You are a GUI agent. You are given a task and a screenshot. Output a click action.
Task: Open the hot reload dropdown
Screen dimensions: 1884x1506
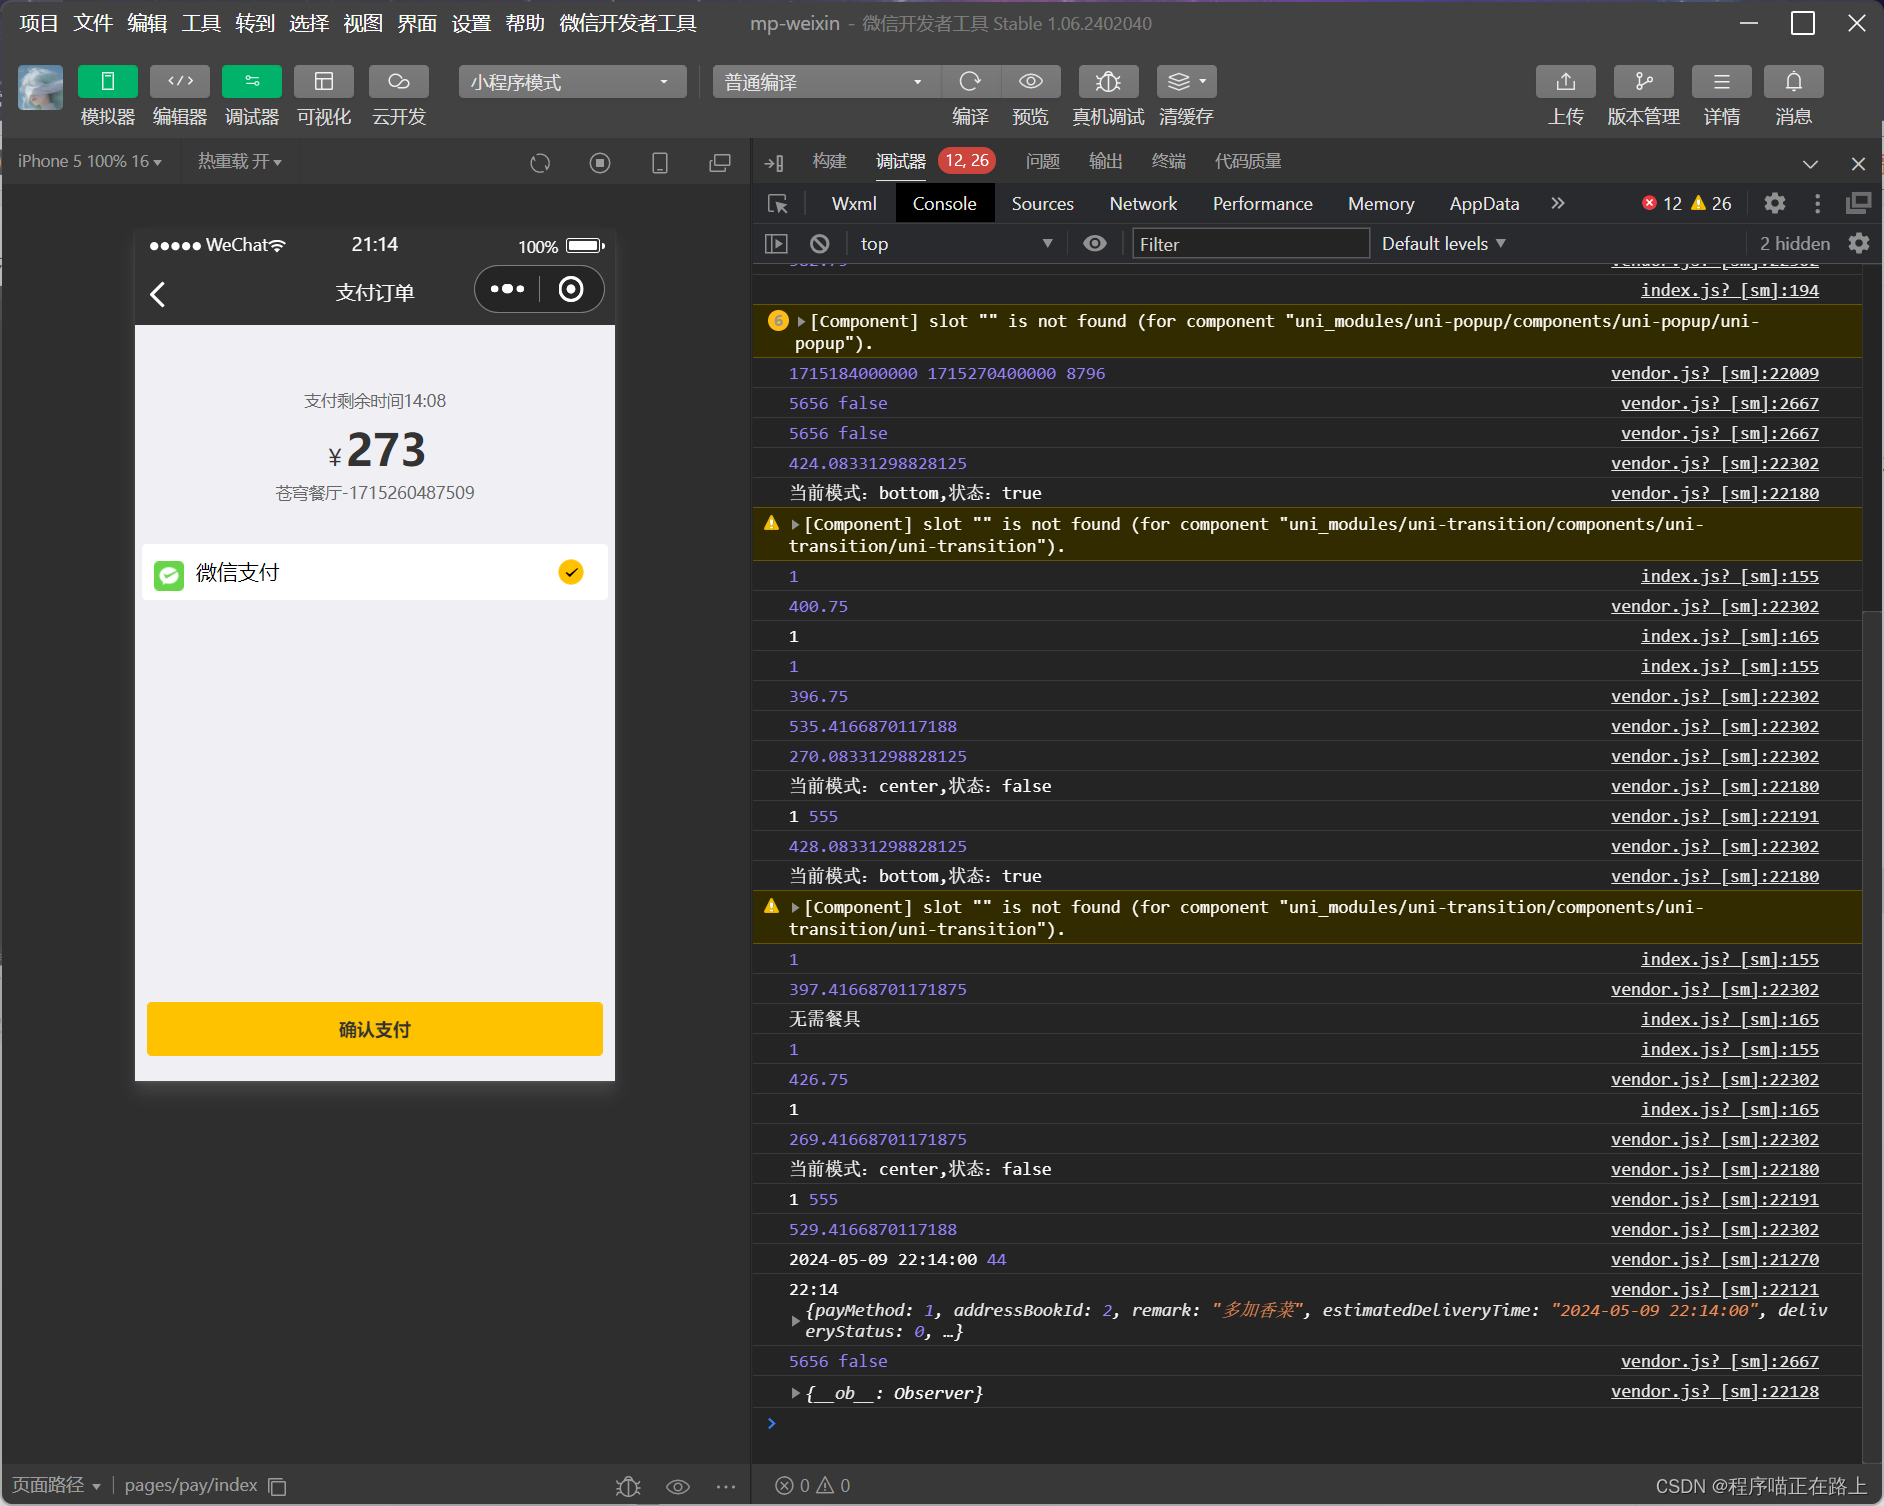tap(240, 161)
